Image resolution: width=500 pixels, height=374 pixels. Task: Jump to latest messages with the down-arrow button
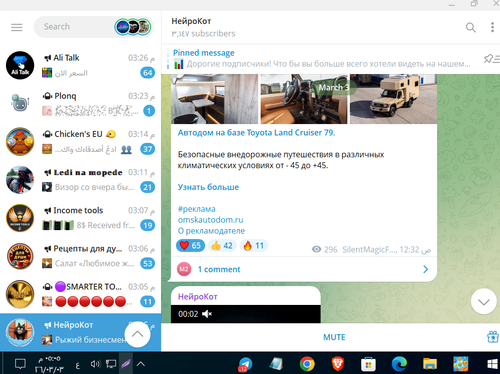[483, 302]
